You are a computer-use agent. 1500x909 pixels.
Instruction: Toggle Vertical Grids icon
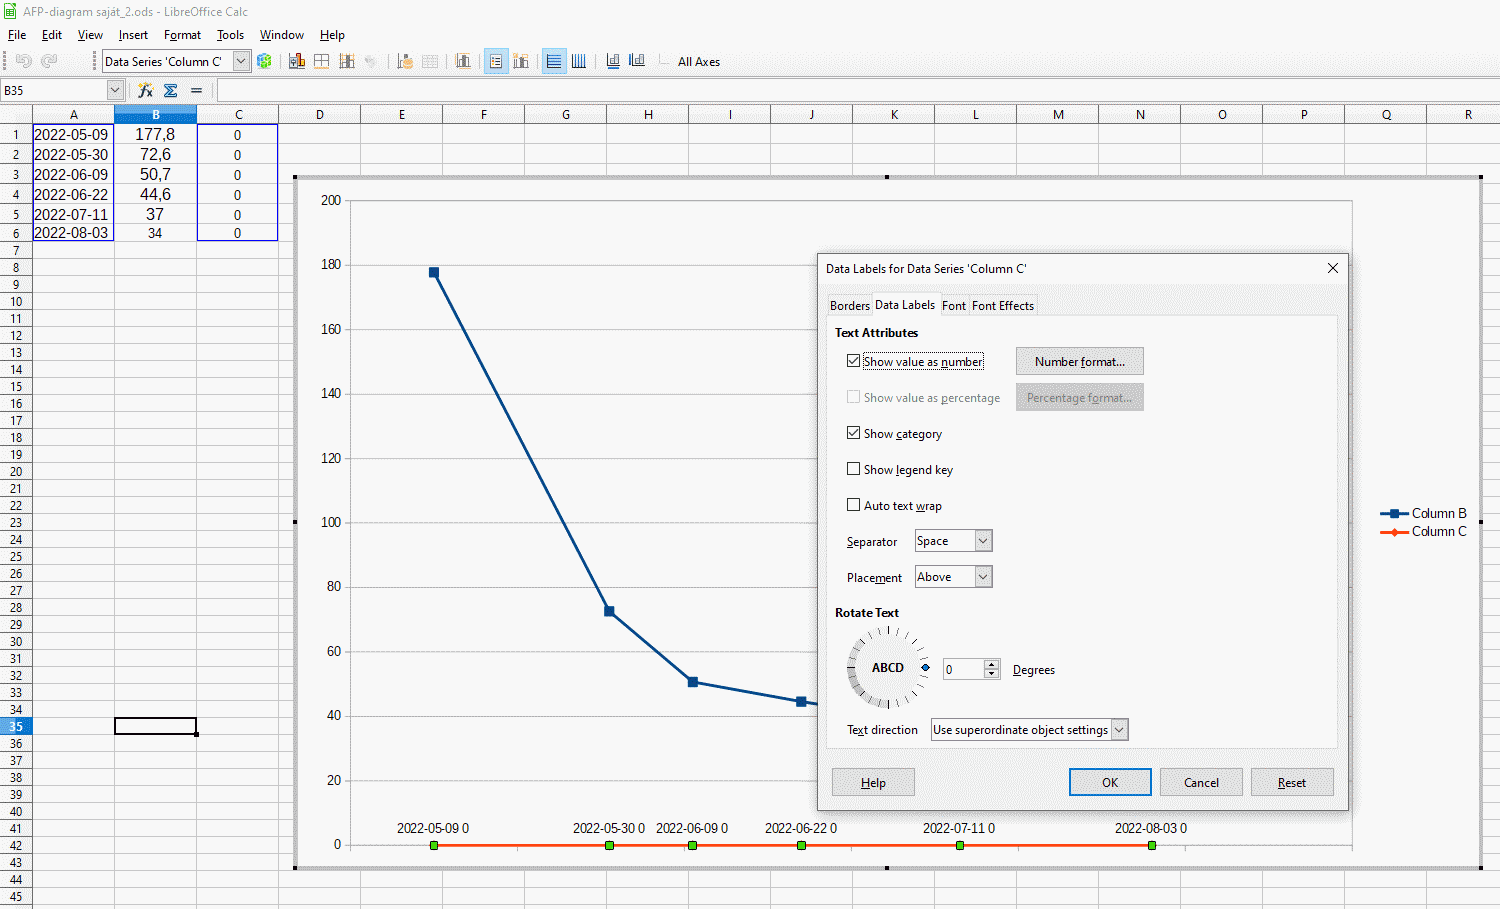579,61
